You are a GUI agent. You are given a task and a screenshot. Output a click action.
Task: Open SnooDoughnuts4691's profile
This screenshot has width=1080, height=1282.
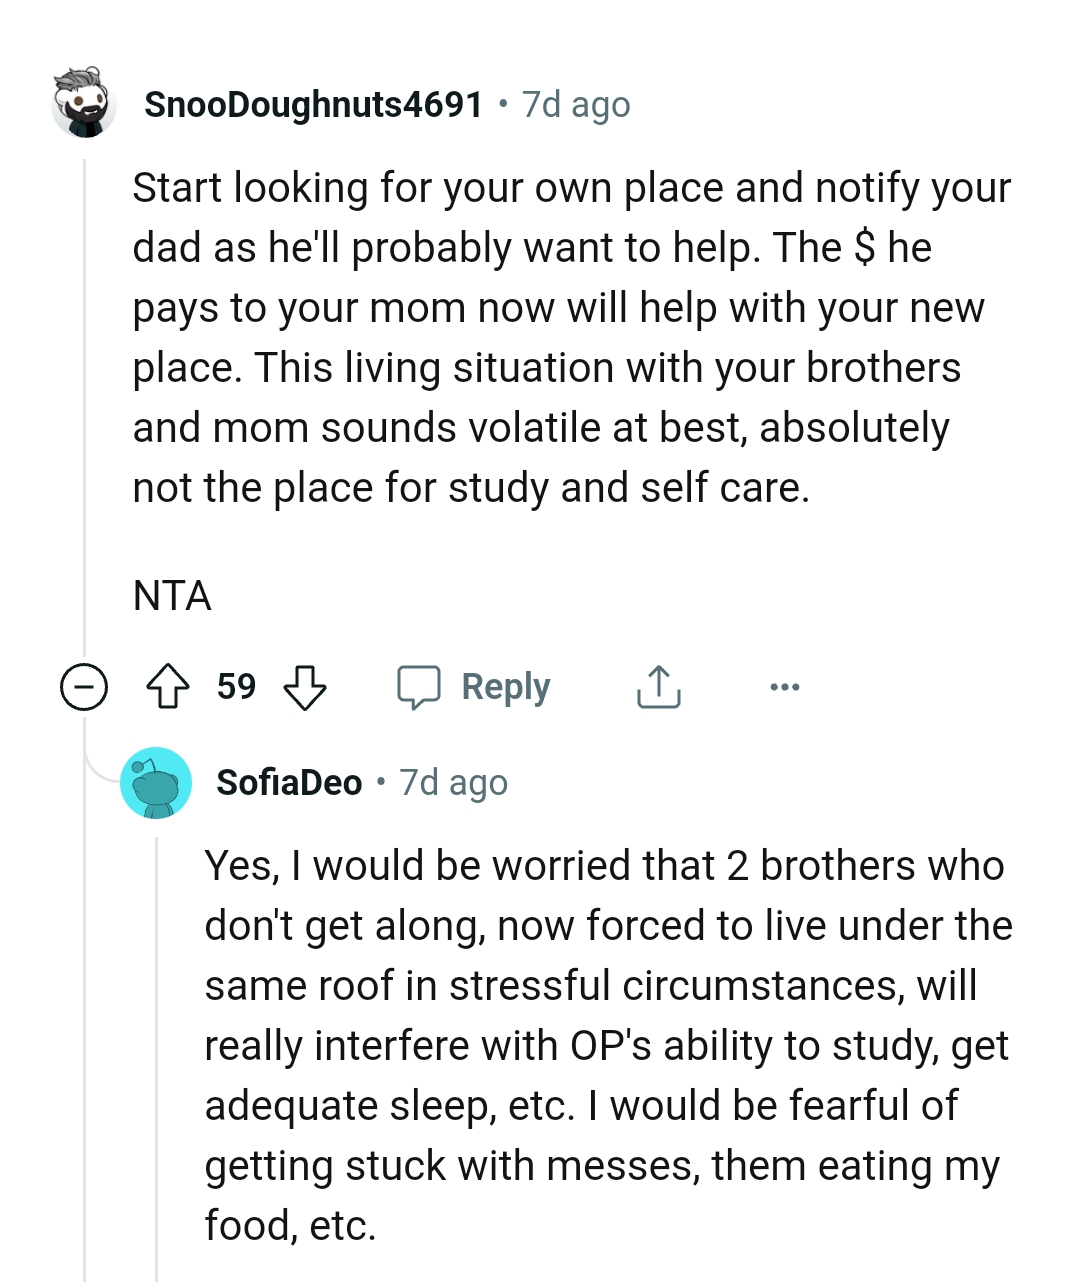(312, 103)
